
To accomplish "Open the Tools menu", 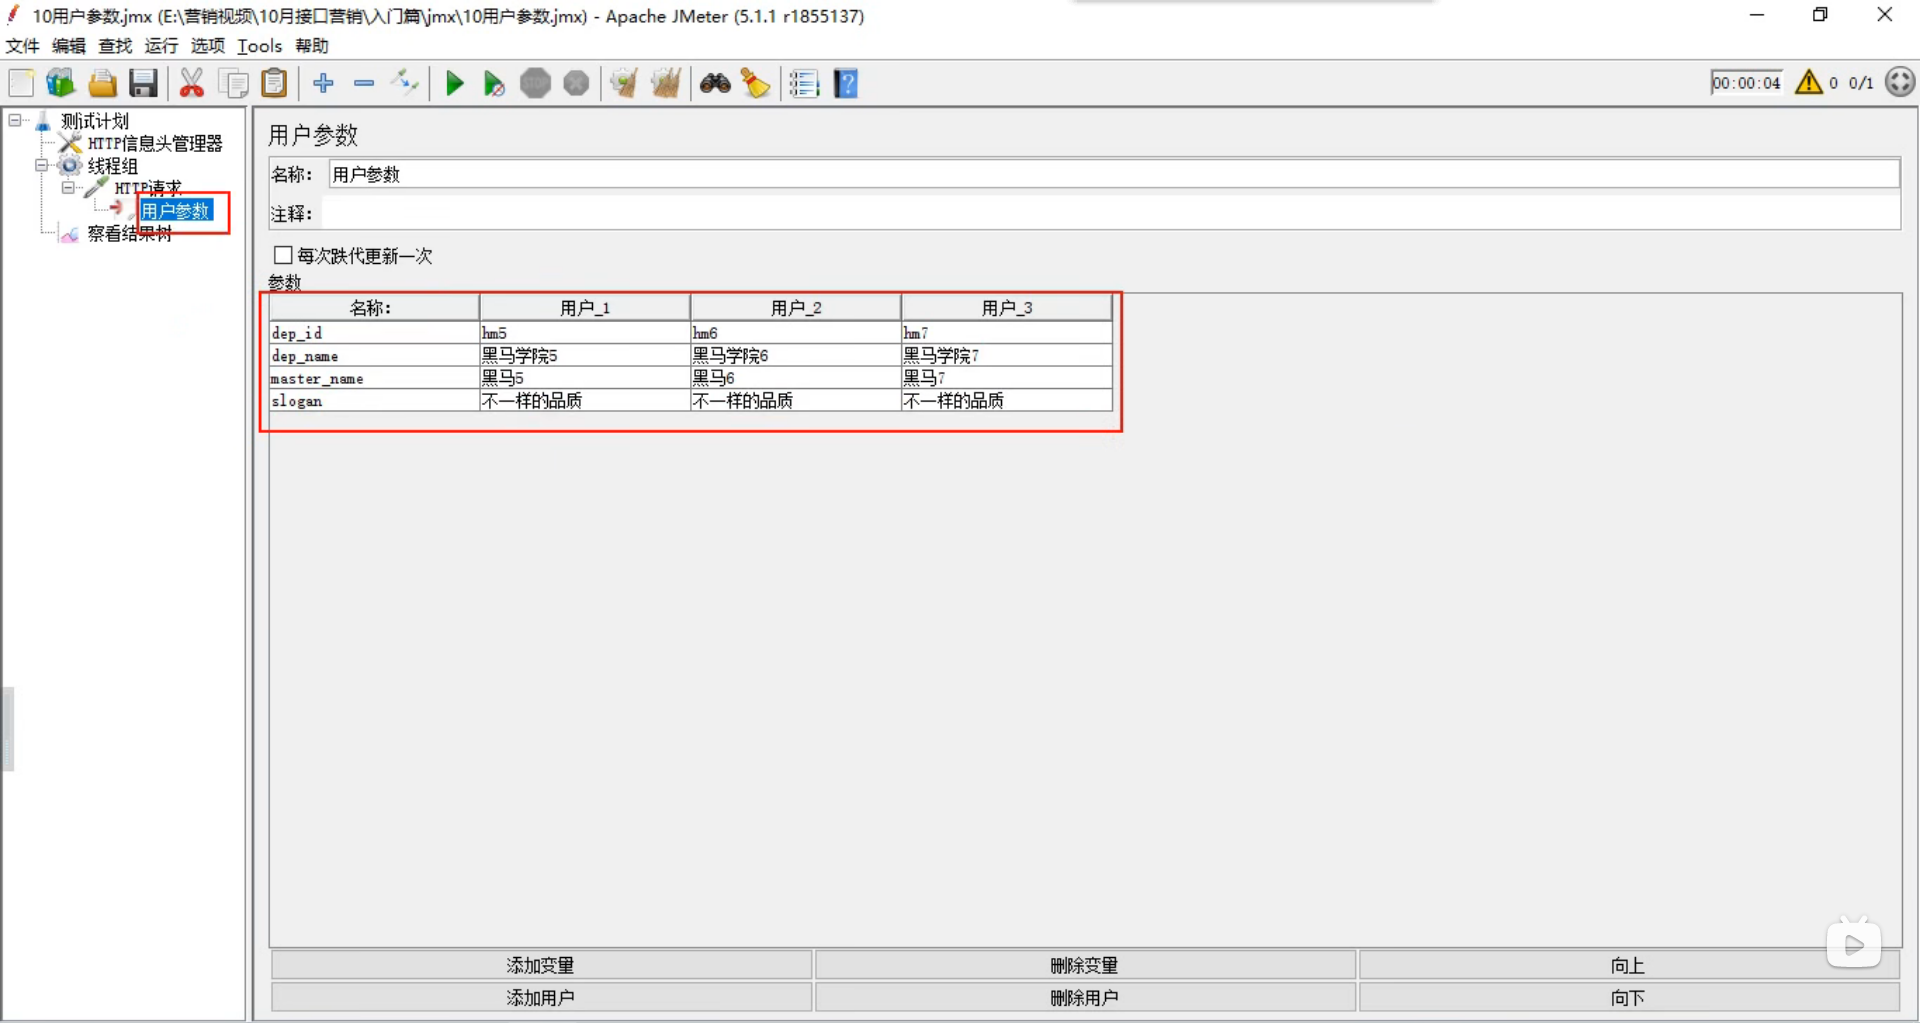I will [x=260, y=46].
